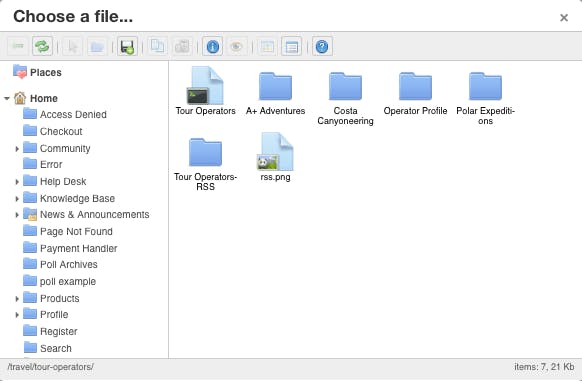
Task: Select the rss.png image file
Action: [275, 157]
